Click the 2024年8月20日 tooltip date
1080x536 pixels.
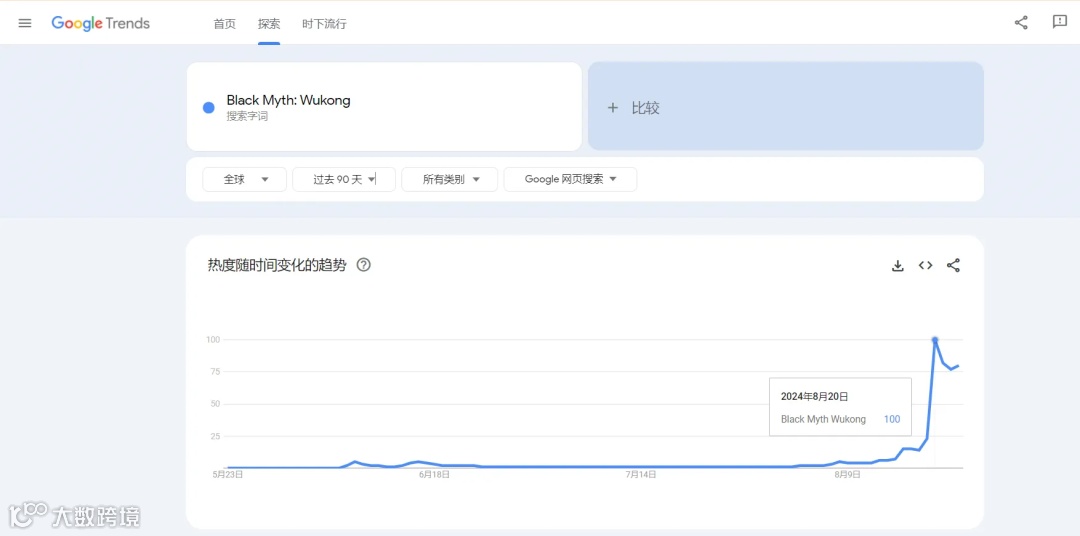point(814,397)
